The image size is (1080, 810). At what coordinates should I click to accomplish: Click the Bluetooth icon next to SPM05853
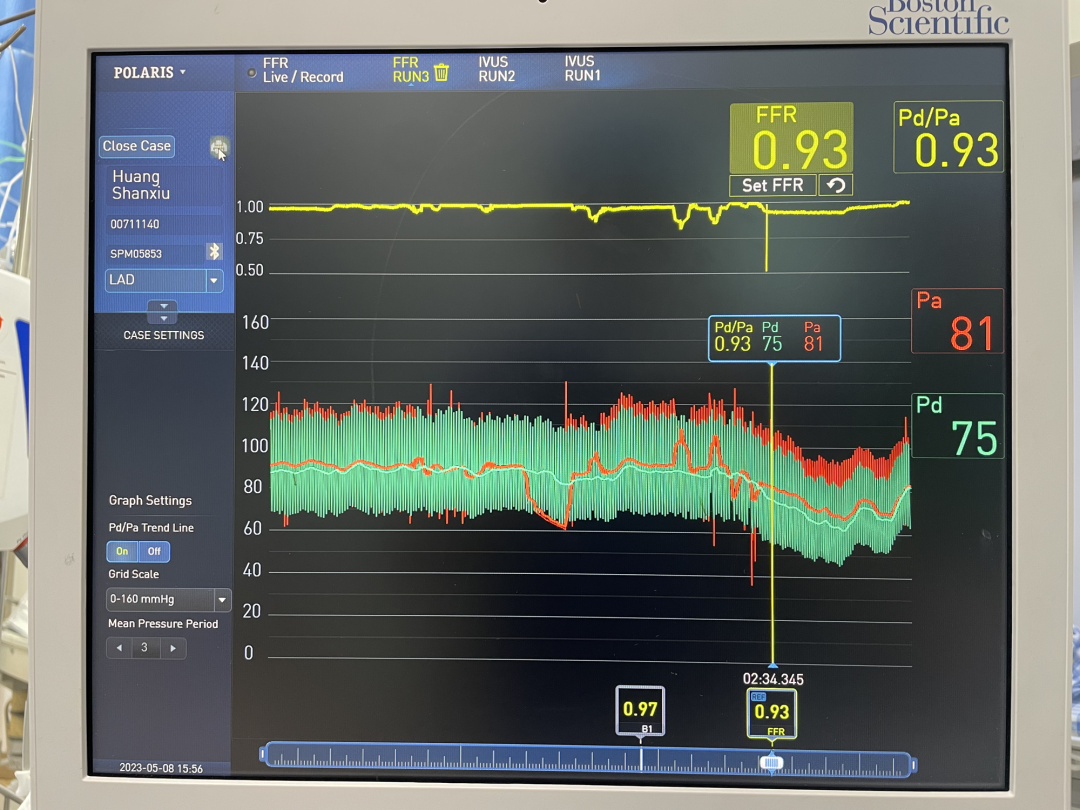pos(214,252)
